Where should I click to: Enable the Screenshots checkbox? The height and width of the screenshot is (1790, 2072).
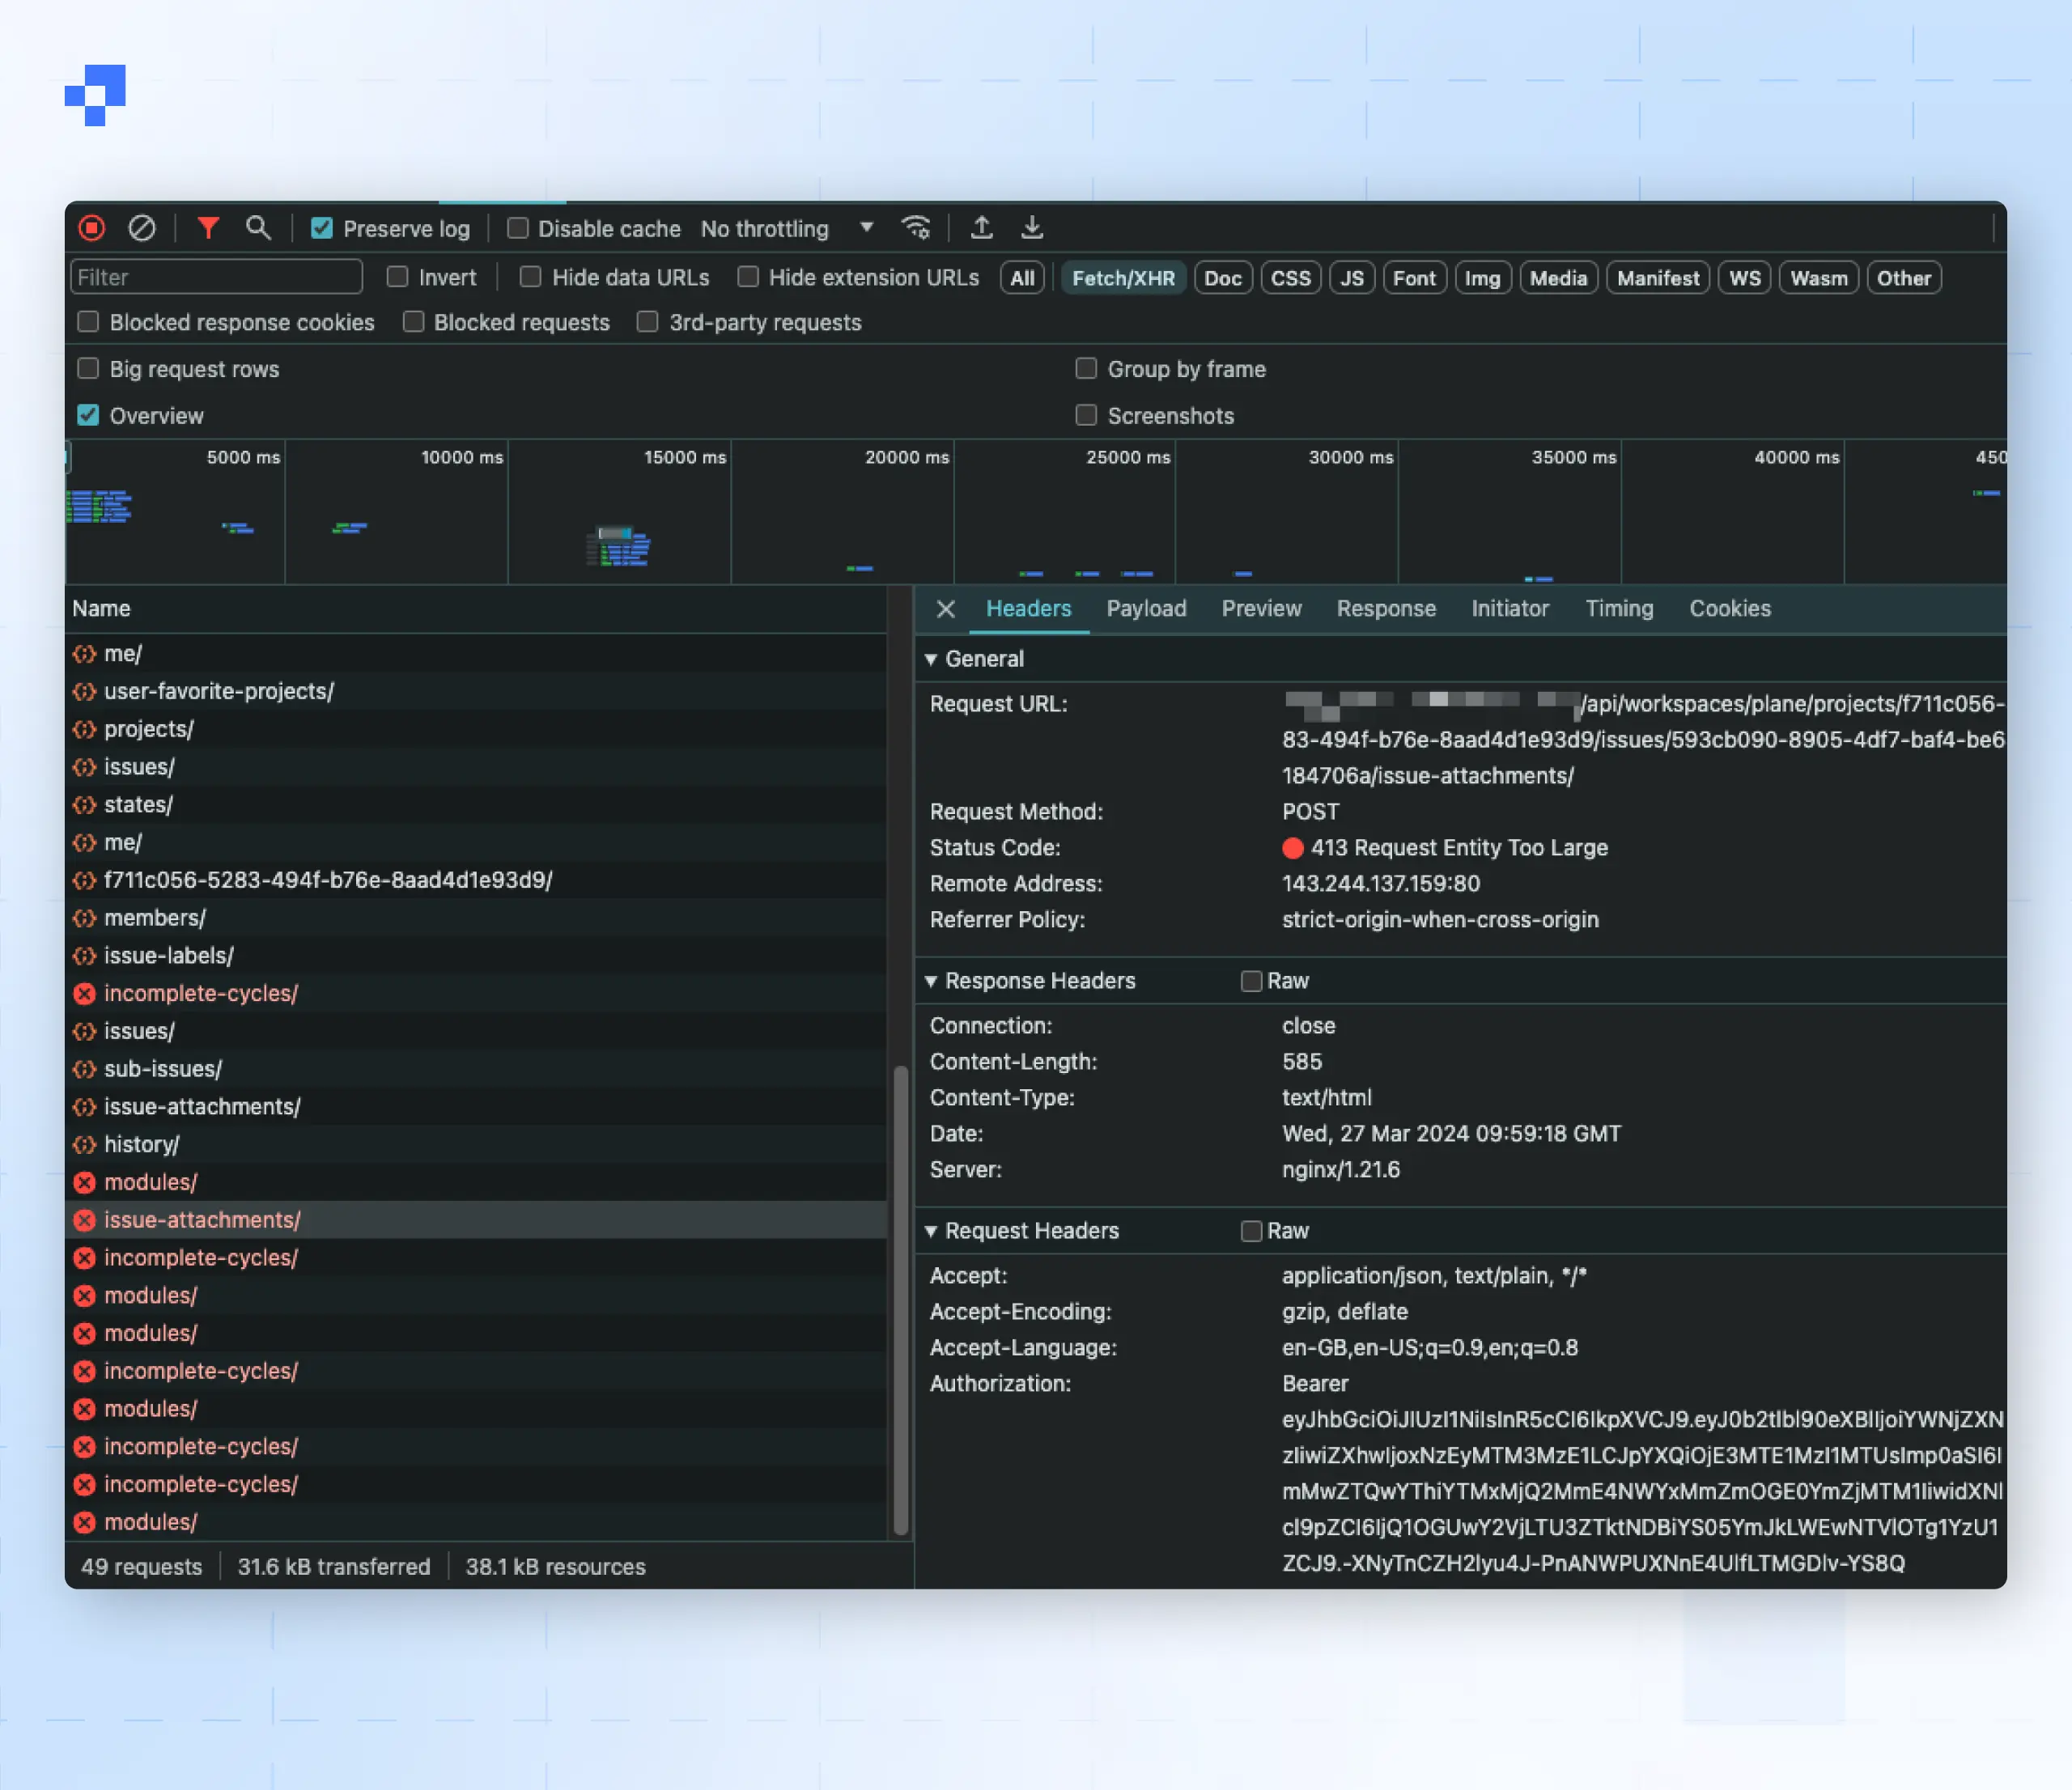click(x=1085, y=415)
